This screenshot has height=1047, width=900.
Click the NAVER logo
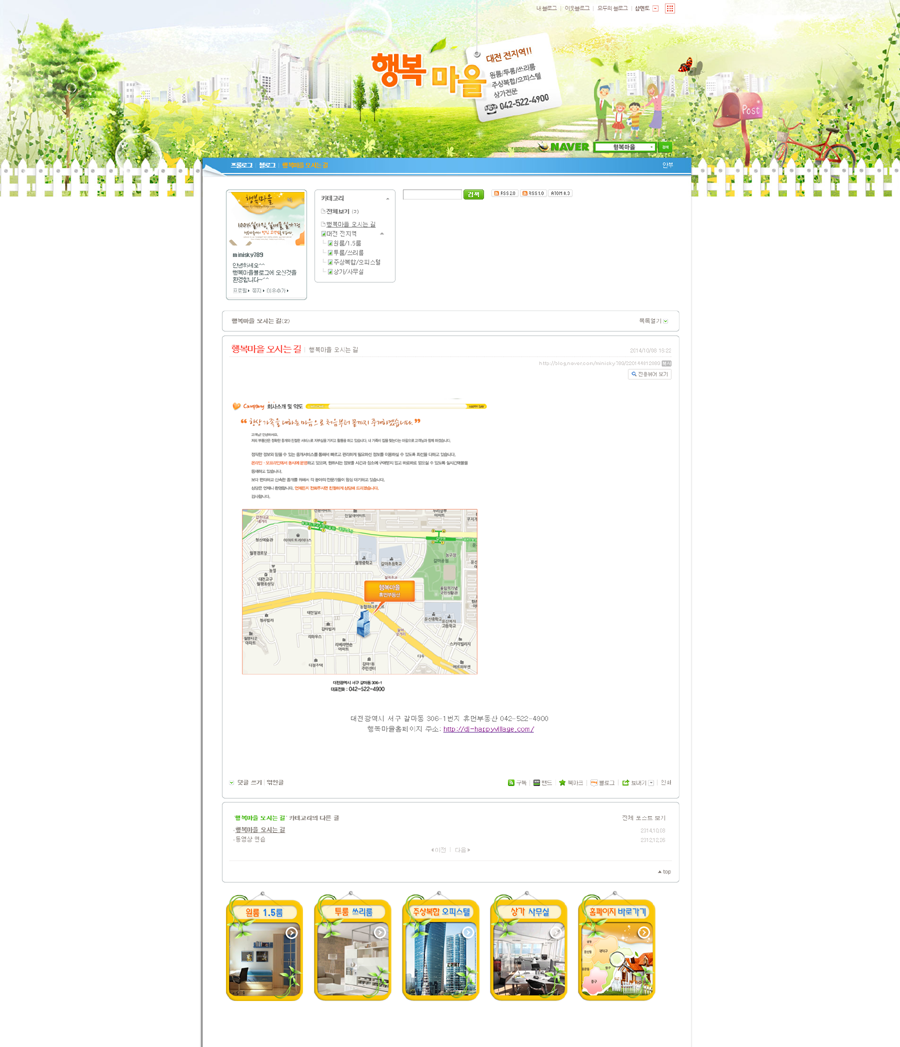coord(564,147)
